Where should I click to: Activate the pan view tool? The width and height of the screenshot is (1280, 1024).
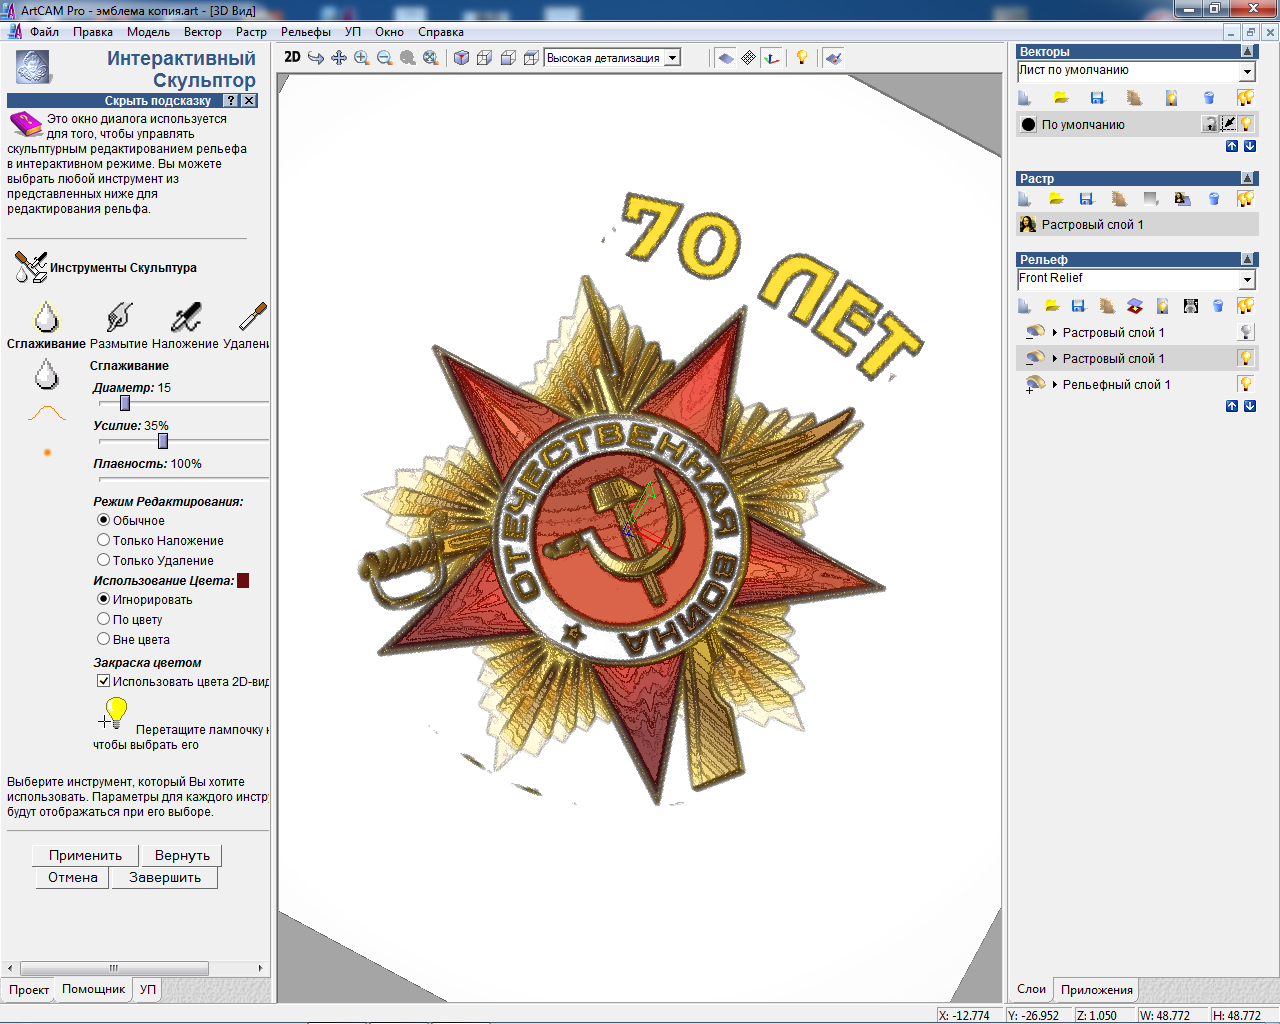click(x=339, y=58)
